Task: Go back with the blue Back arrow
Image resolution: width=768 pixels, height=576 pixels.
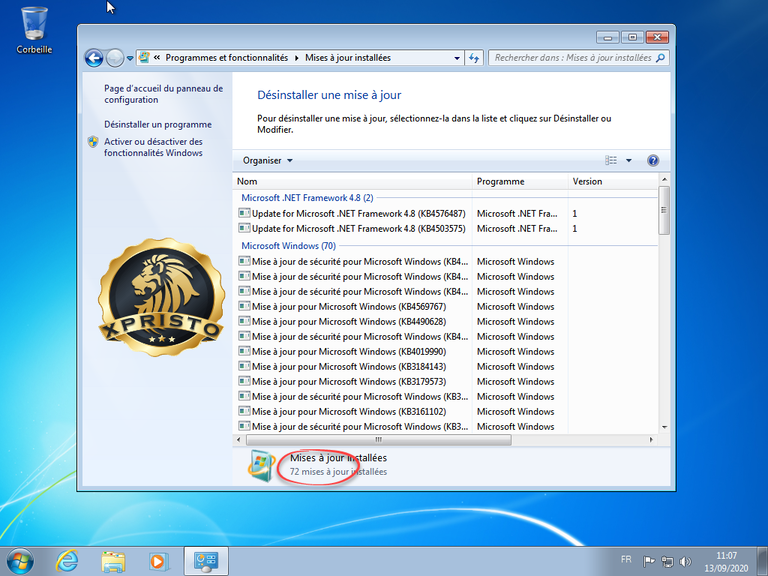Action: [94, 58]
